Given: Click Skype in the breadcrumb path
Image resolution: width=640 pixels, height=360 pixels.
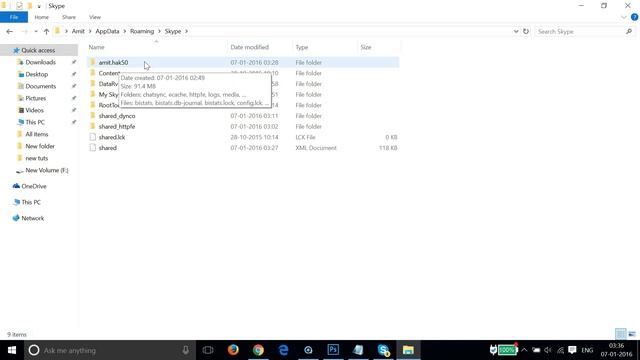Looking at the screenshot, I should coord(173,31).
